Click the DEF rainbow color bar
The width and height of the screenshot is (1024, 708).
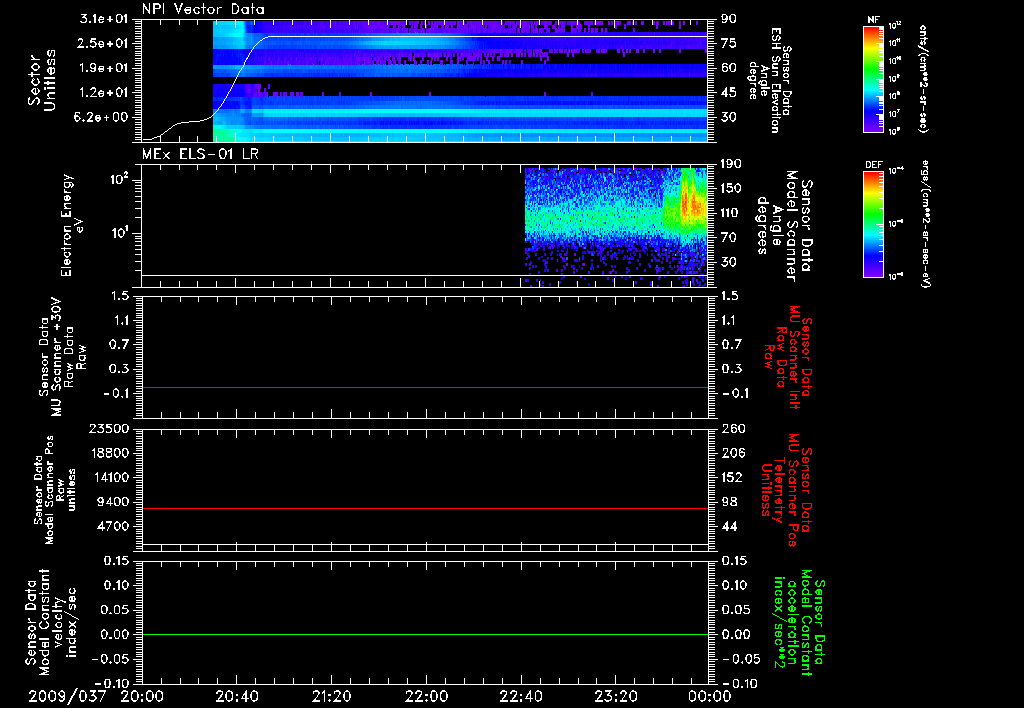pos(874,224)
